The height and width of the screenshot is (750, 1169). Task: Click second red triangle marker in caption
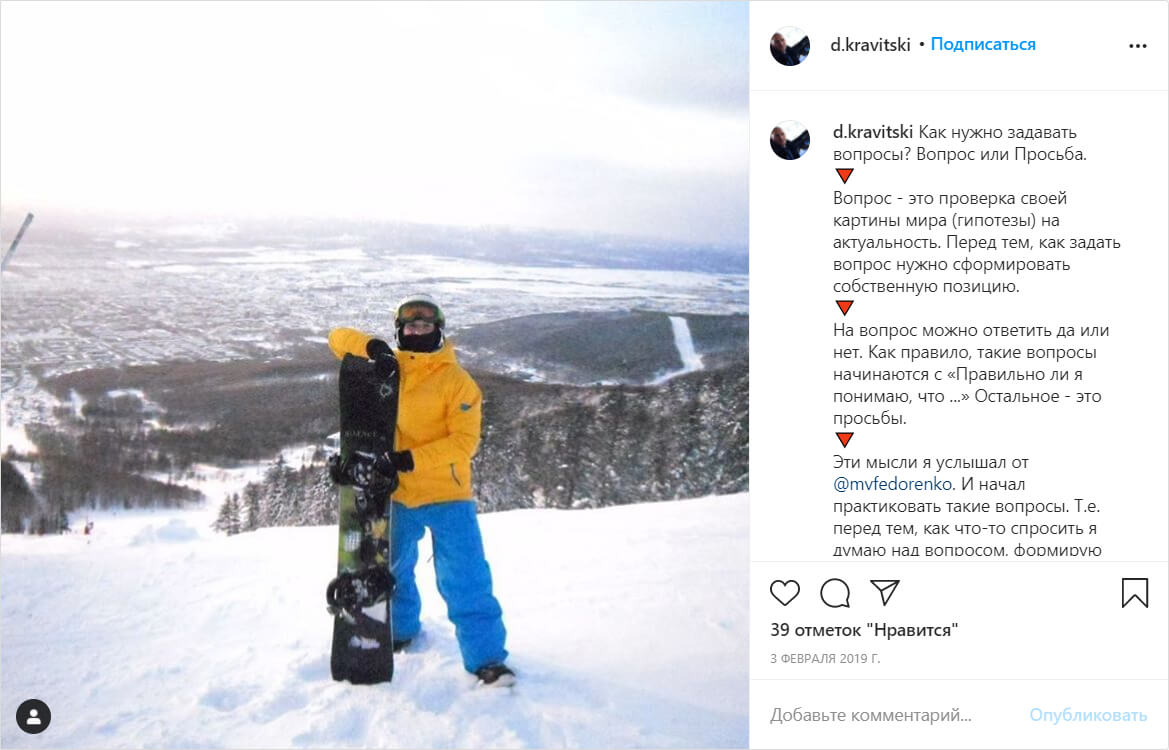coord(844,308)
